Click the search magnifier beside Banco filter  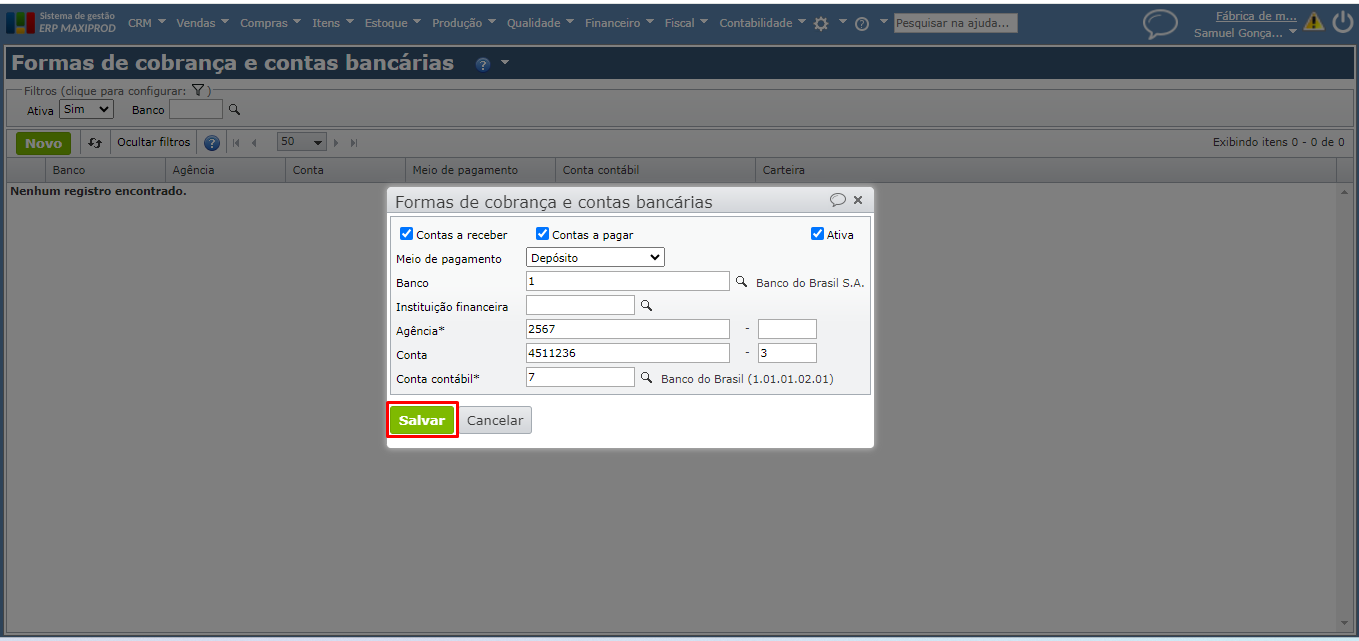point(234,110)
